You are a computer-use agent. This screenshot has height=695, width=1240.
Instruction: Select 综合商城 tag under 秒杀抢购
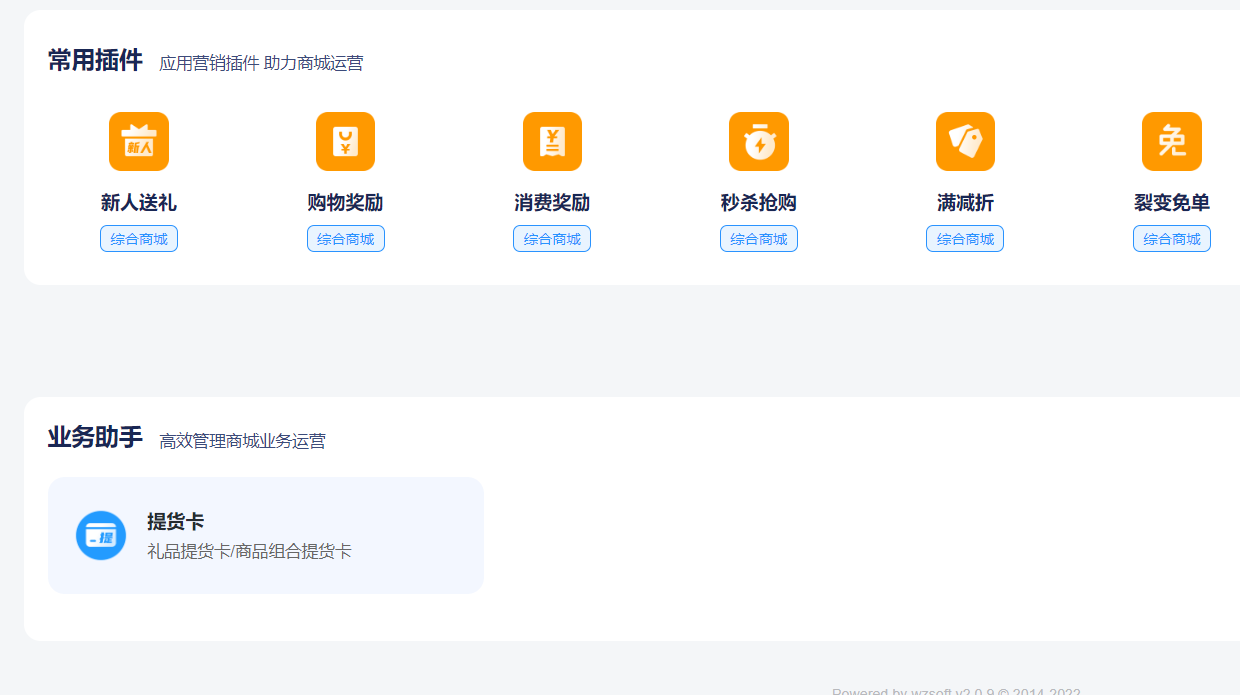(759, 239)
